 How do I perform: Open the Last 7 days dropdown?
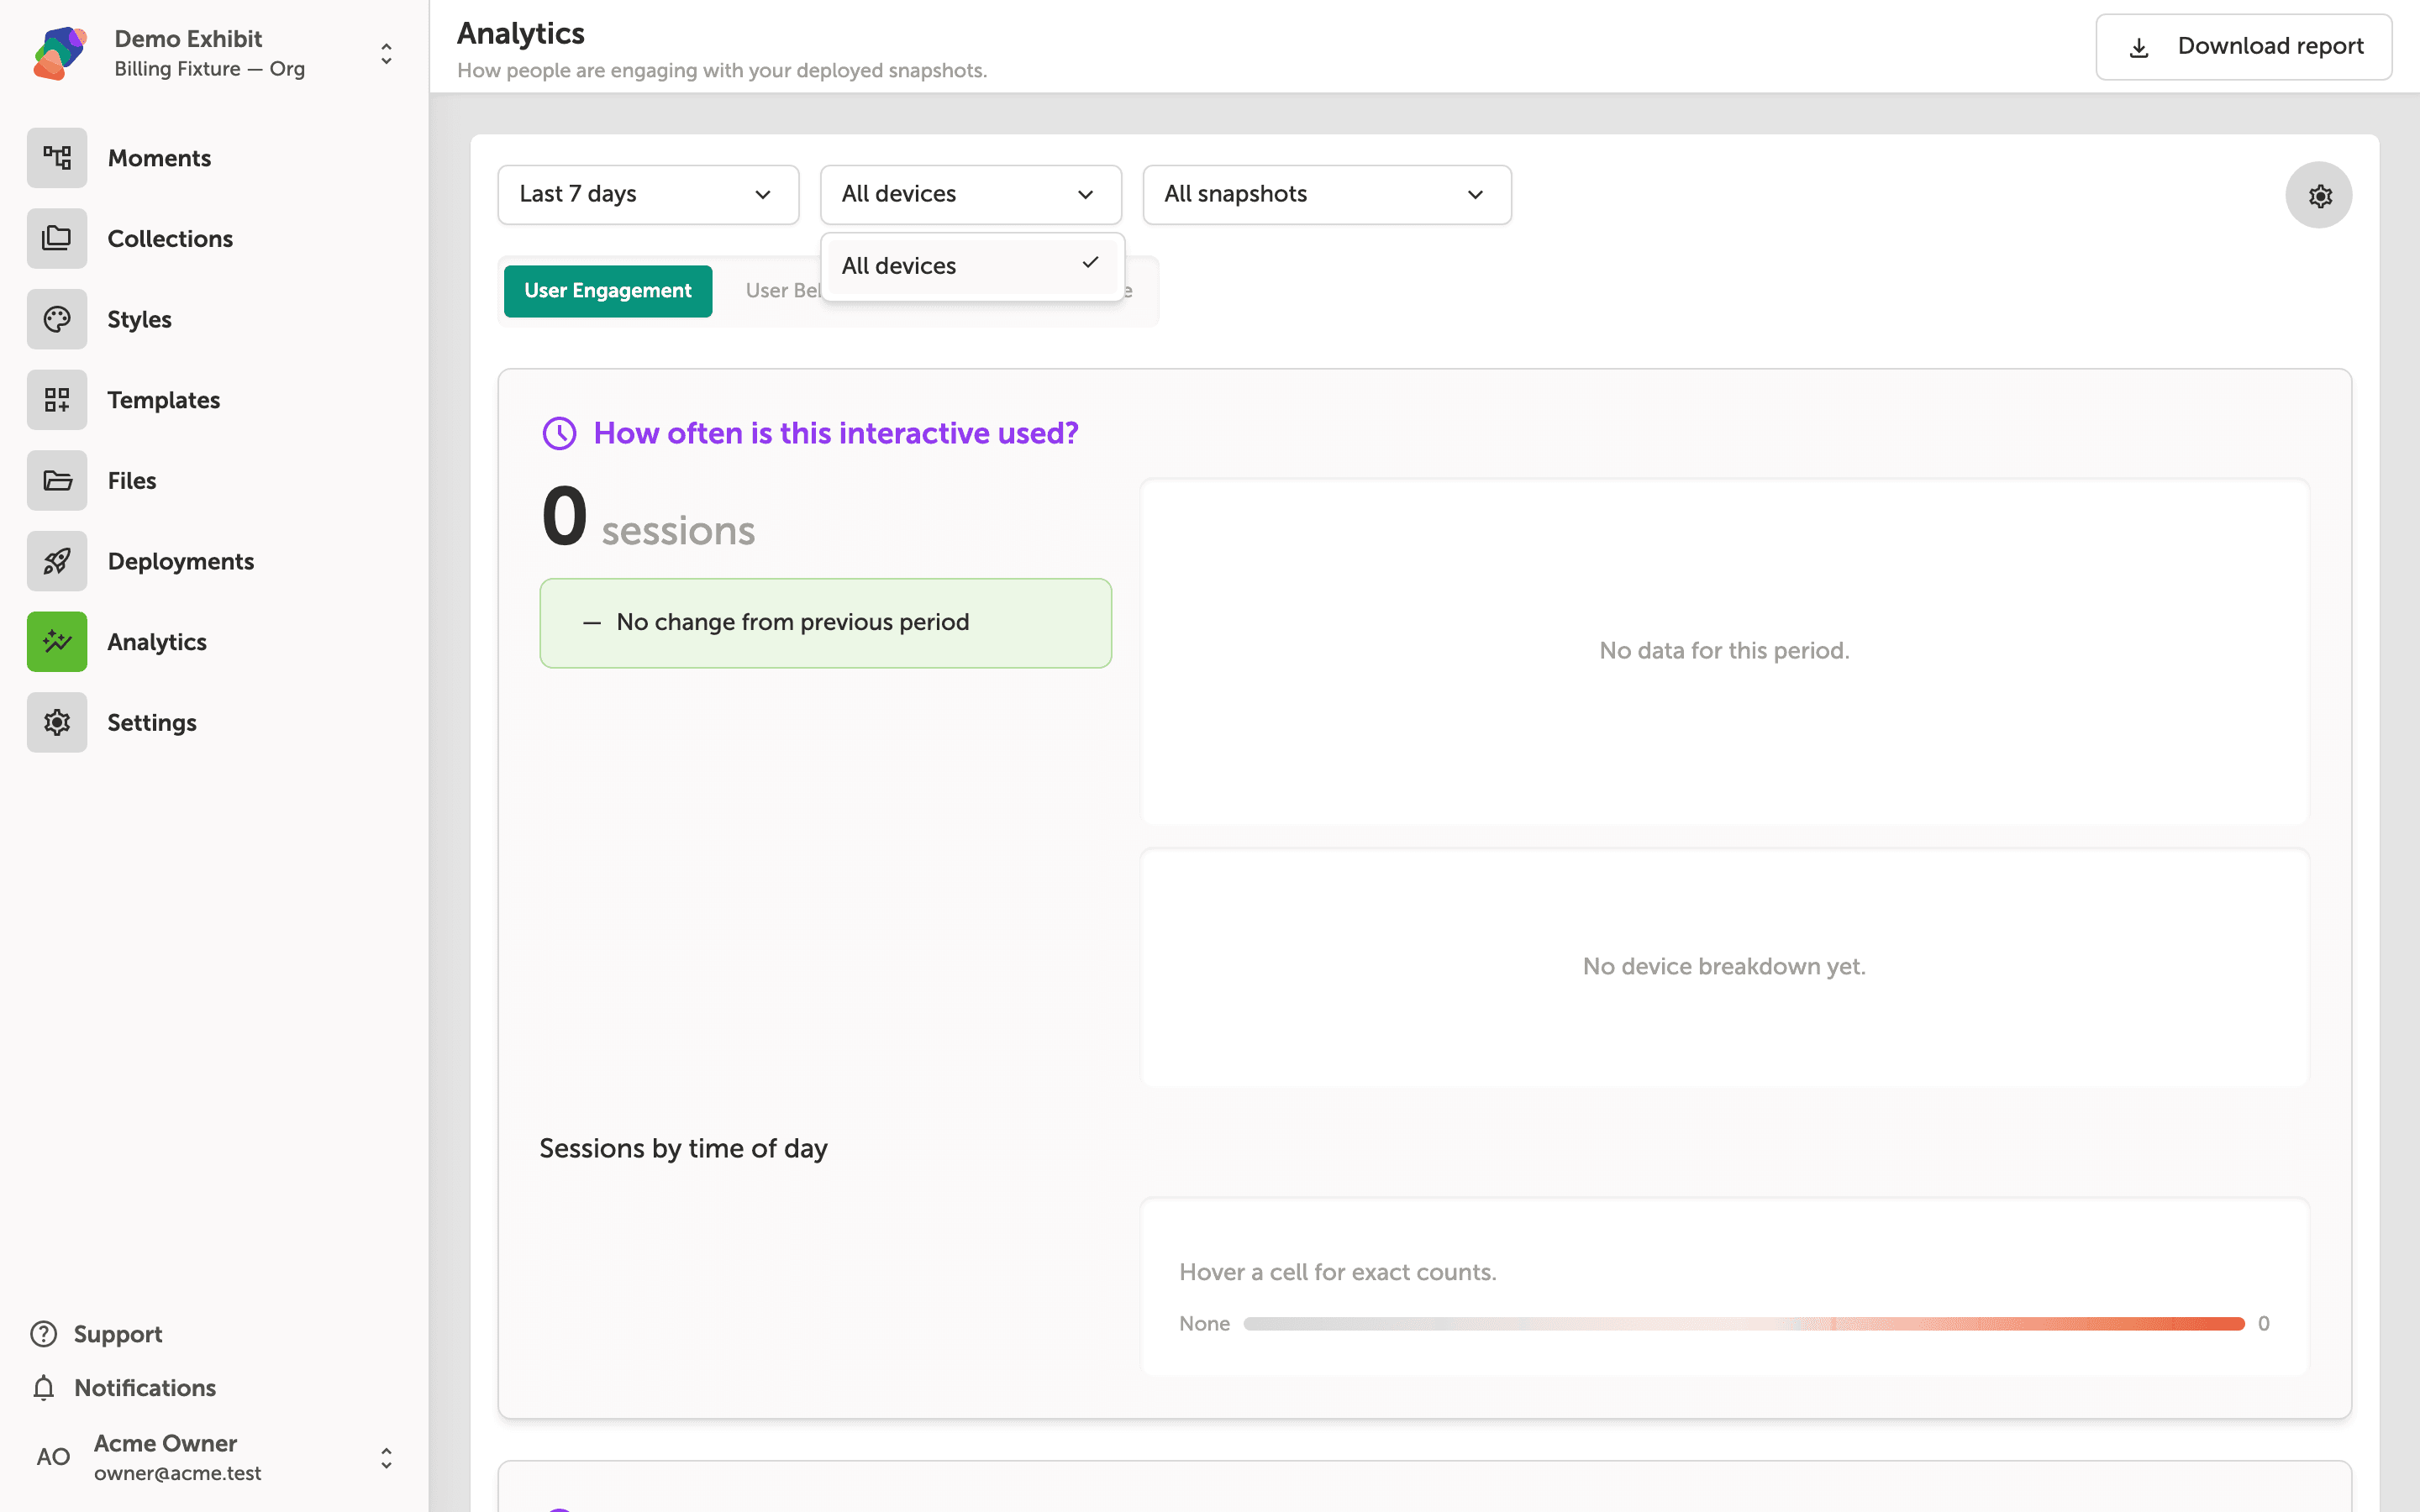648,195
